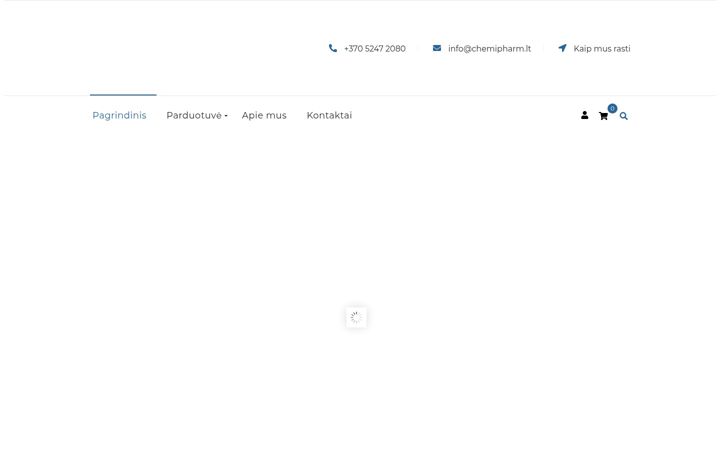Viewport: 720px width, 450px height.
Task: Click the envelope icon next to info@chemipharm.lt
Action: [437, 48]
